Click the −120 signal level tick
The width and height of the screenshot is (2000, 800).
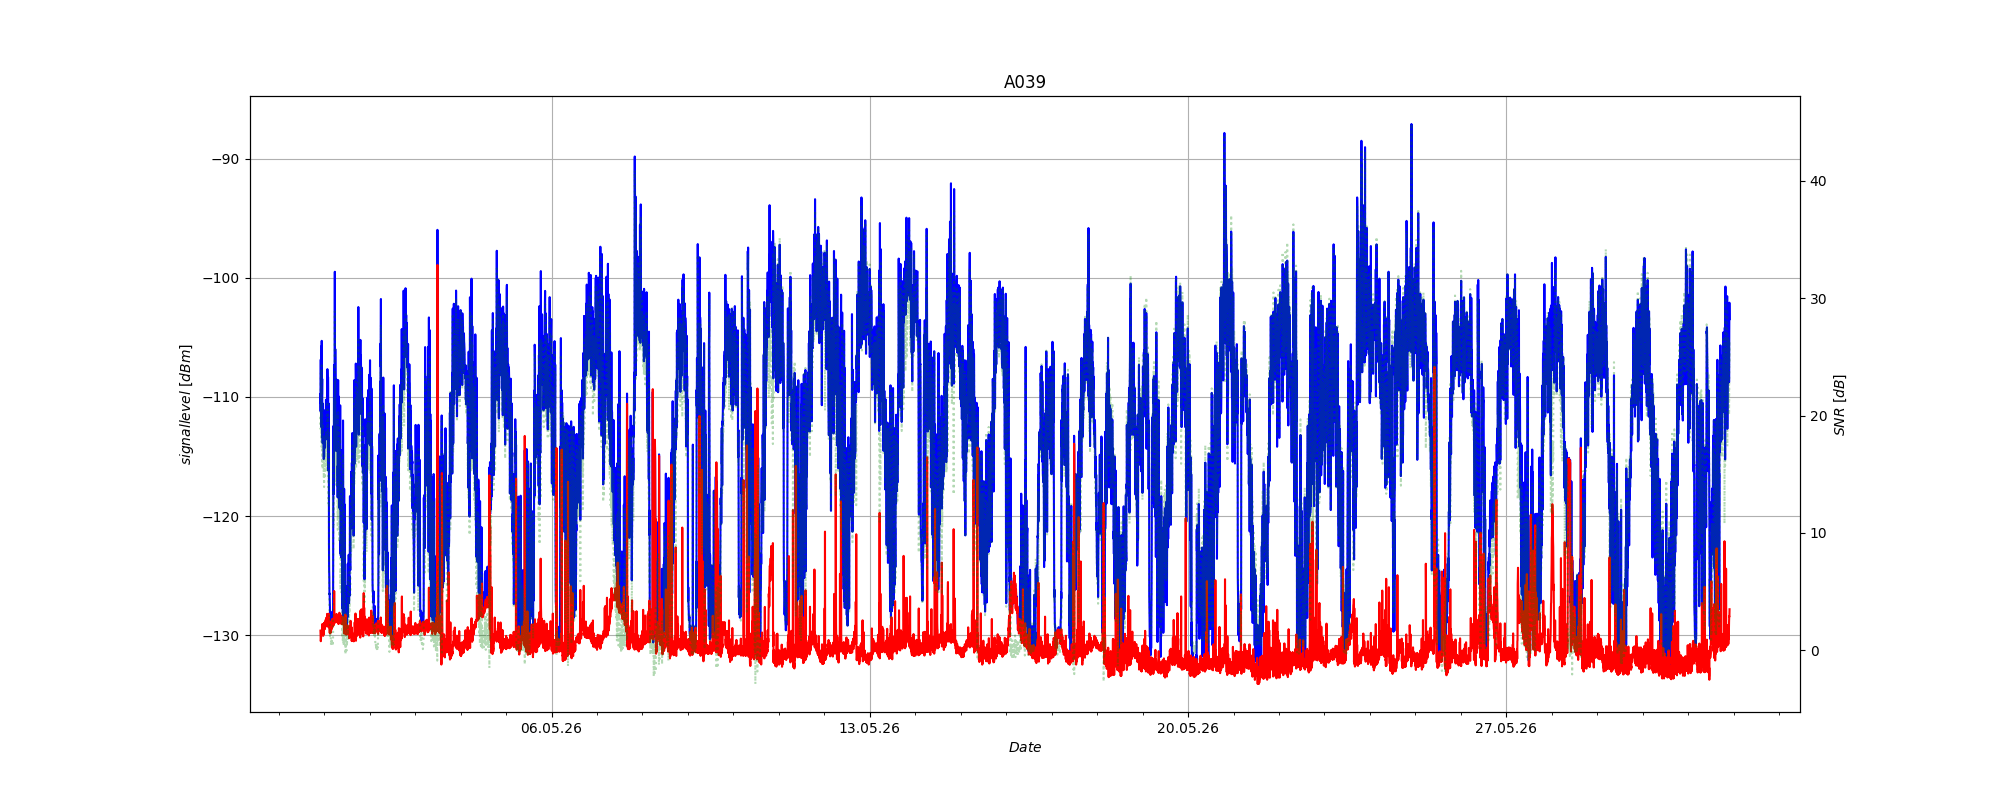[x=221, y=516]
